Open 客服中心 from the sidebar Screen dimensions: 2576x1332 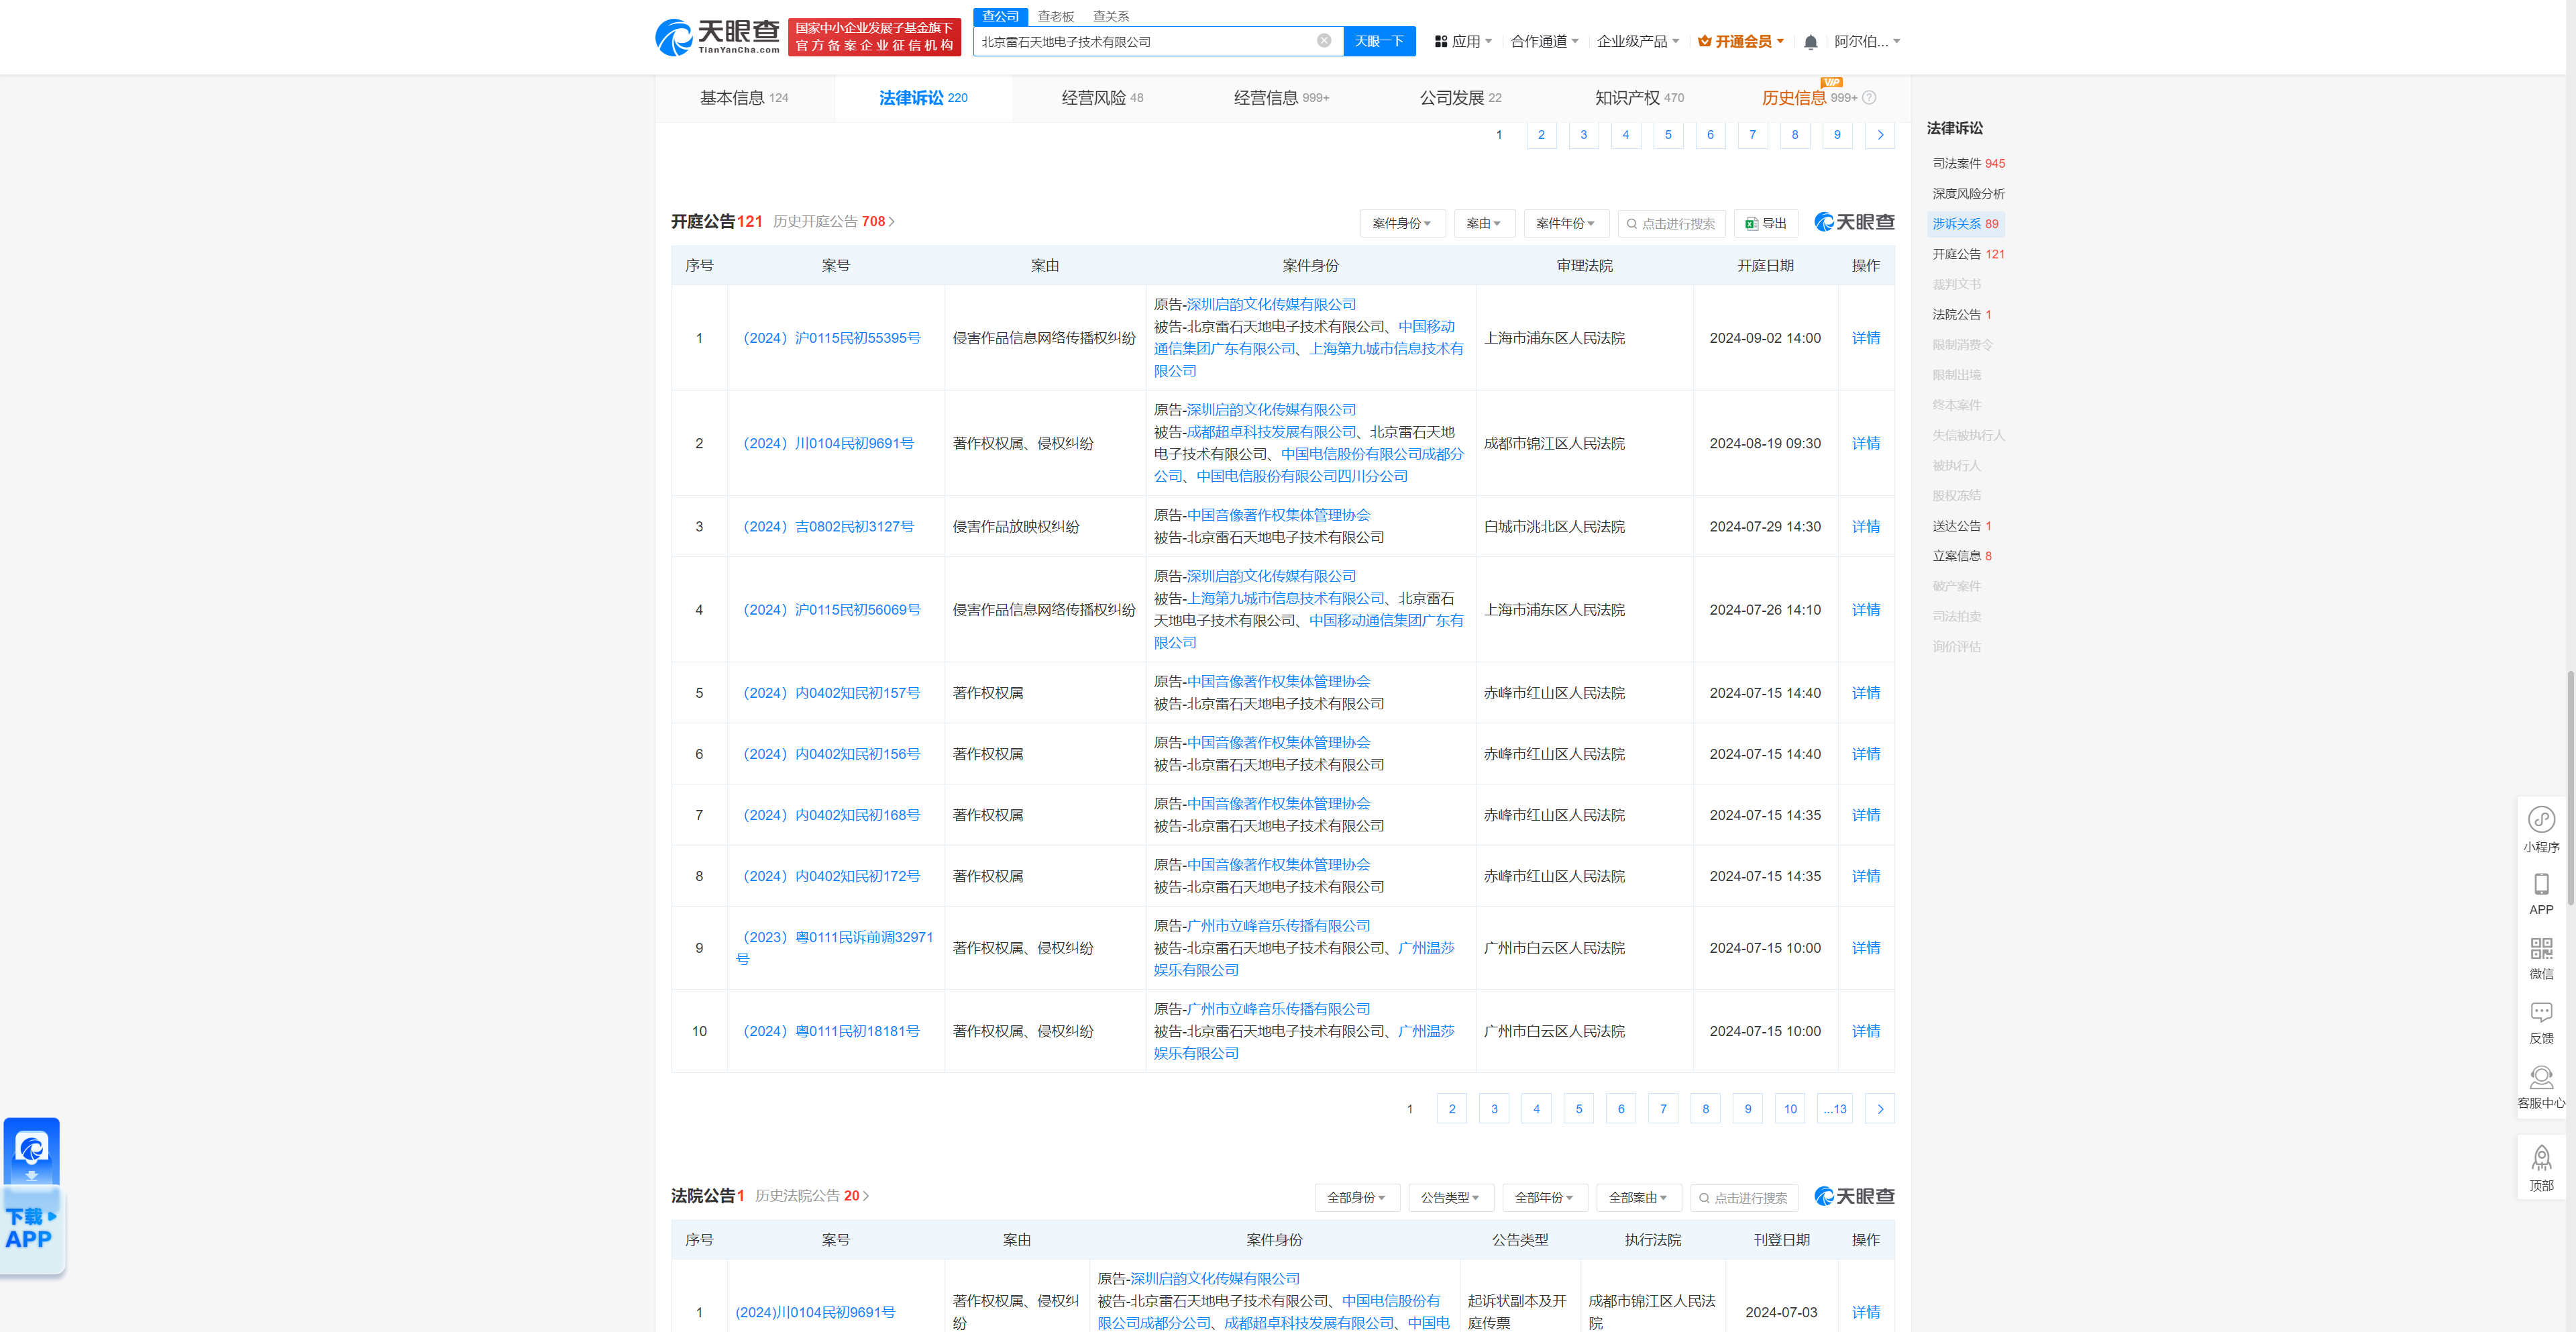click(2542, 1086)
